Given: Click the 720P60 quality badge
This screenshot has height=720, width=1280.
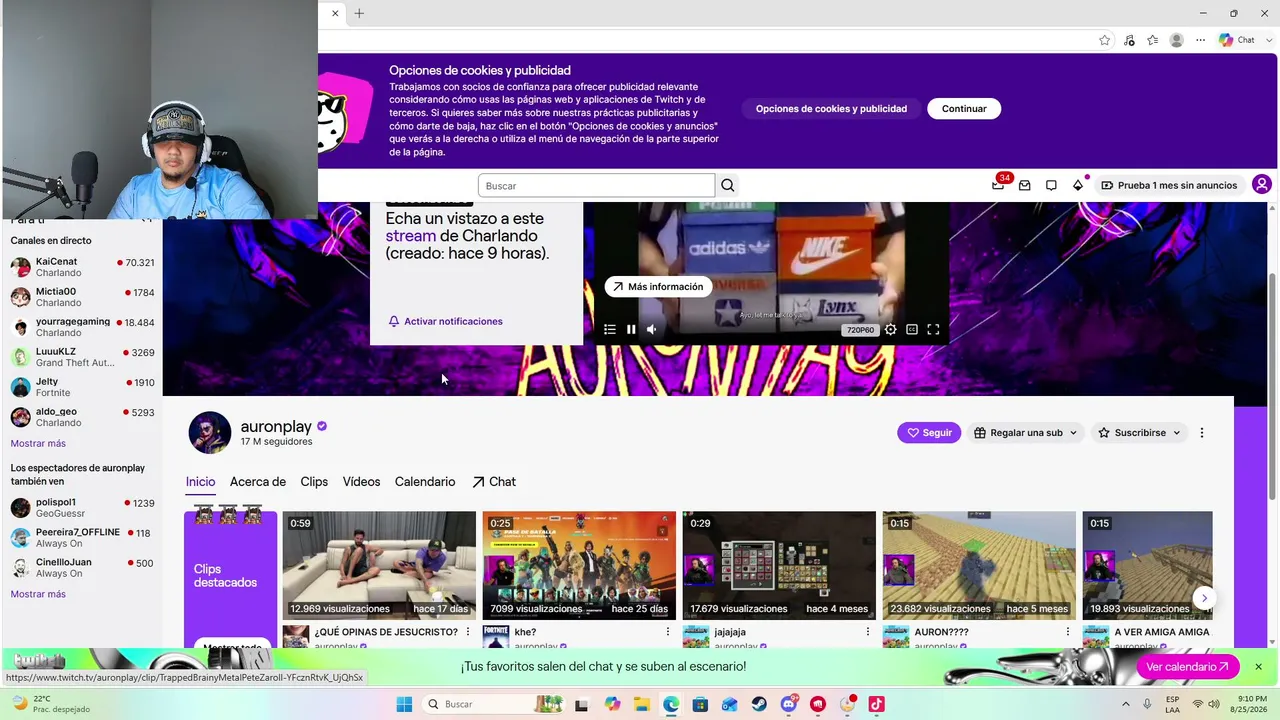Looking at the screenshot, I should coord(860,330).
